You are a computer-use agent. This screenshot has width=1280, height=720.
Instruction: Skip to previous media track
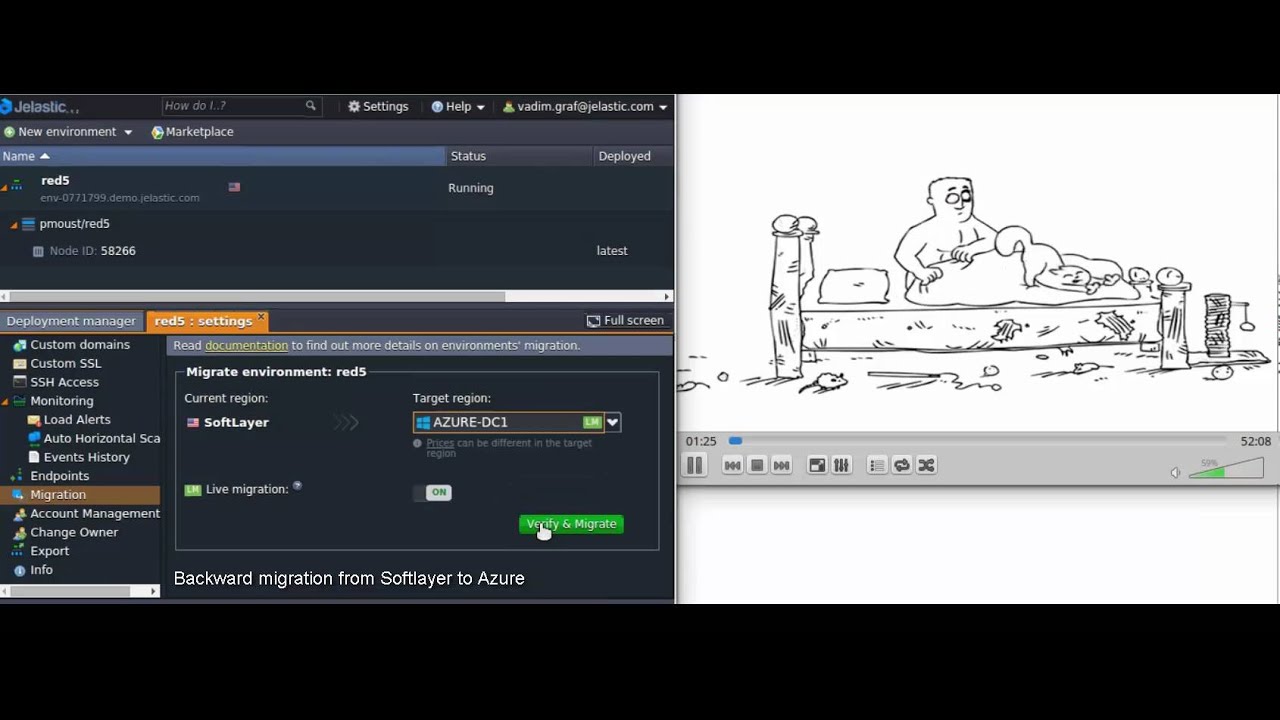click(x=733, y=465)
